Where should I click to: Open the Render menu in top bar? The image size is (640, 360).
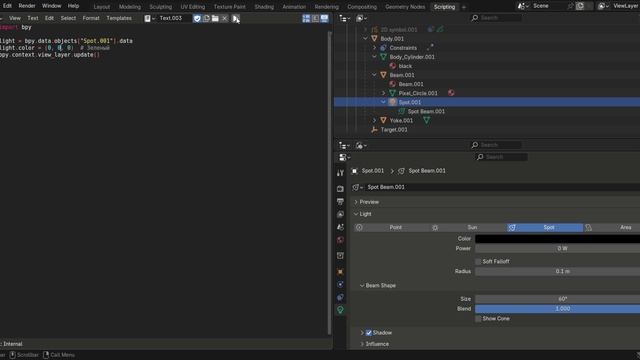coord(27,6)
